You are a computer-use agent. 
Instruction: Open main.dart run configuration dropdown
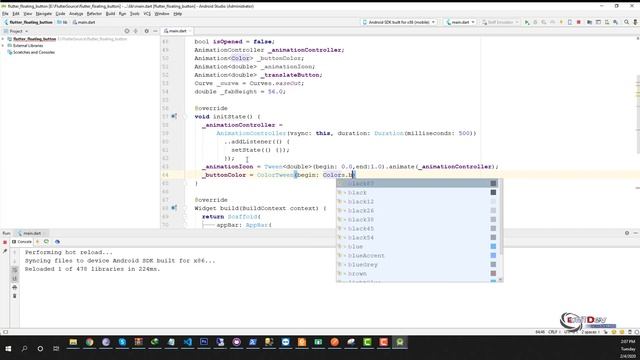[x=461, y=22]
